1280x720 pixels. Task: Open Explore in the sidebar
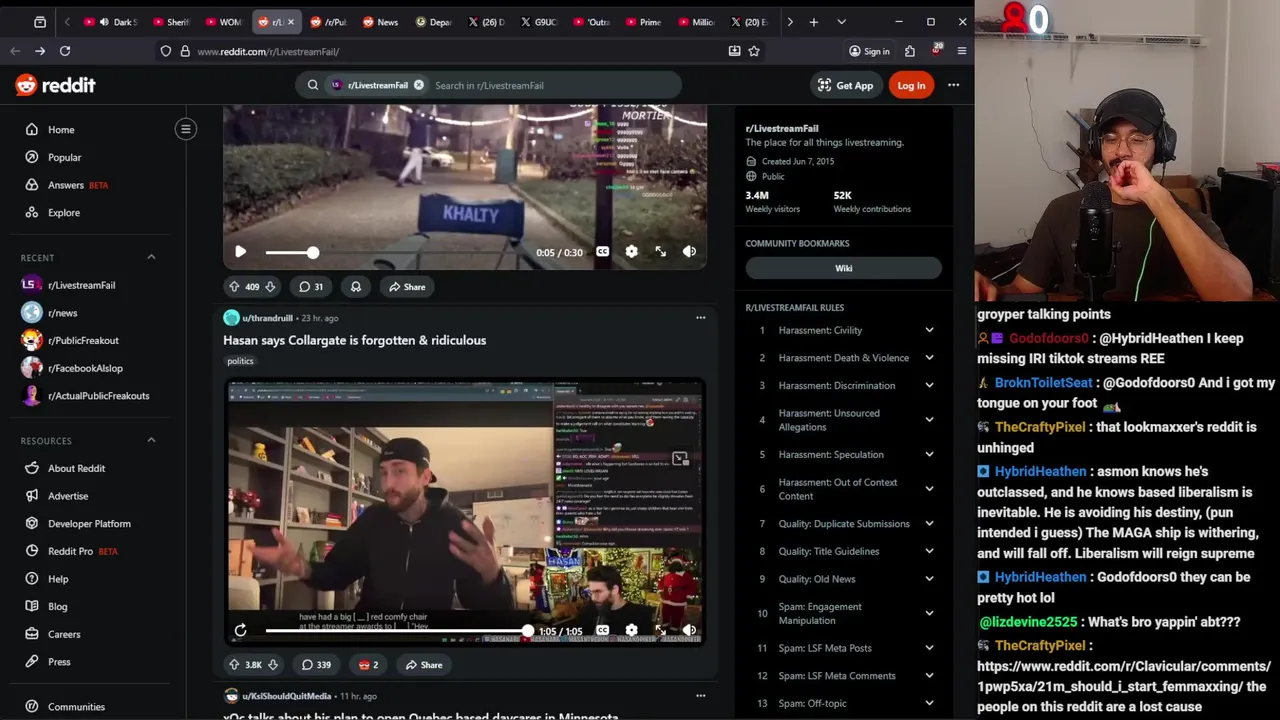click(63, 213)
